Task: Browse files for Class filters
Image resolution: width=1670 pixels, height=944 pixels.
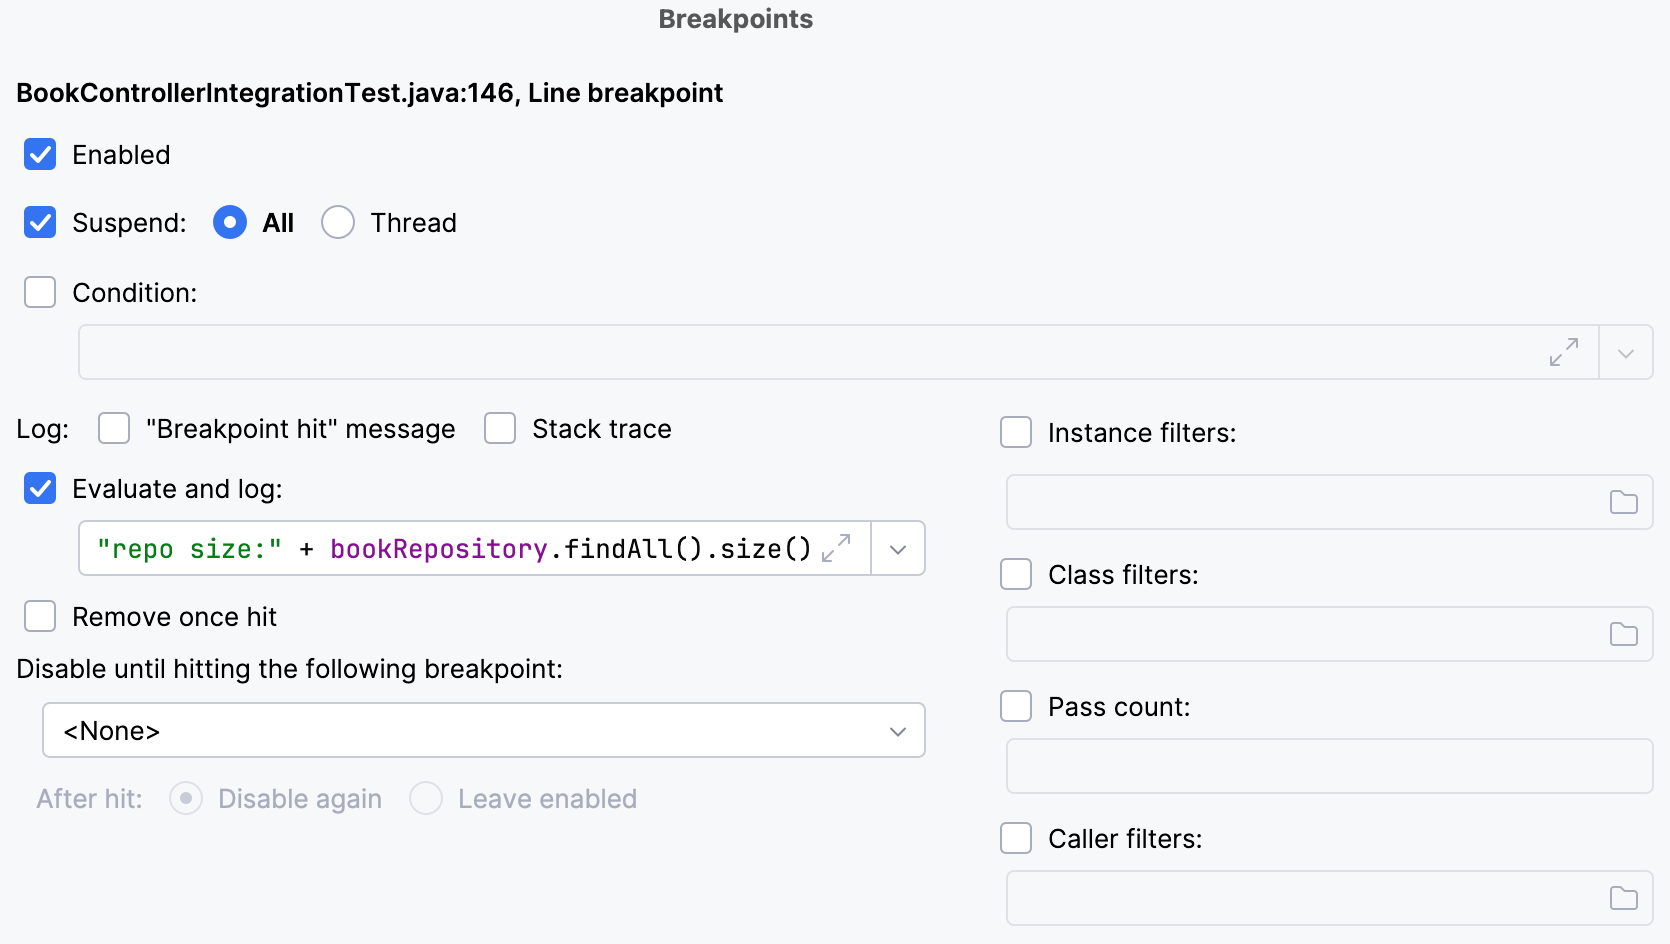Action: click(1623, 634)
